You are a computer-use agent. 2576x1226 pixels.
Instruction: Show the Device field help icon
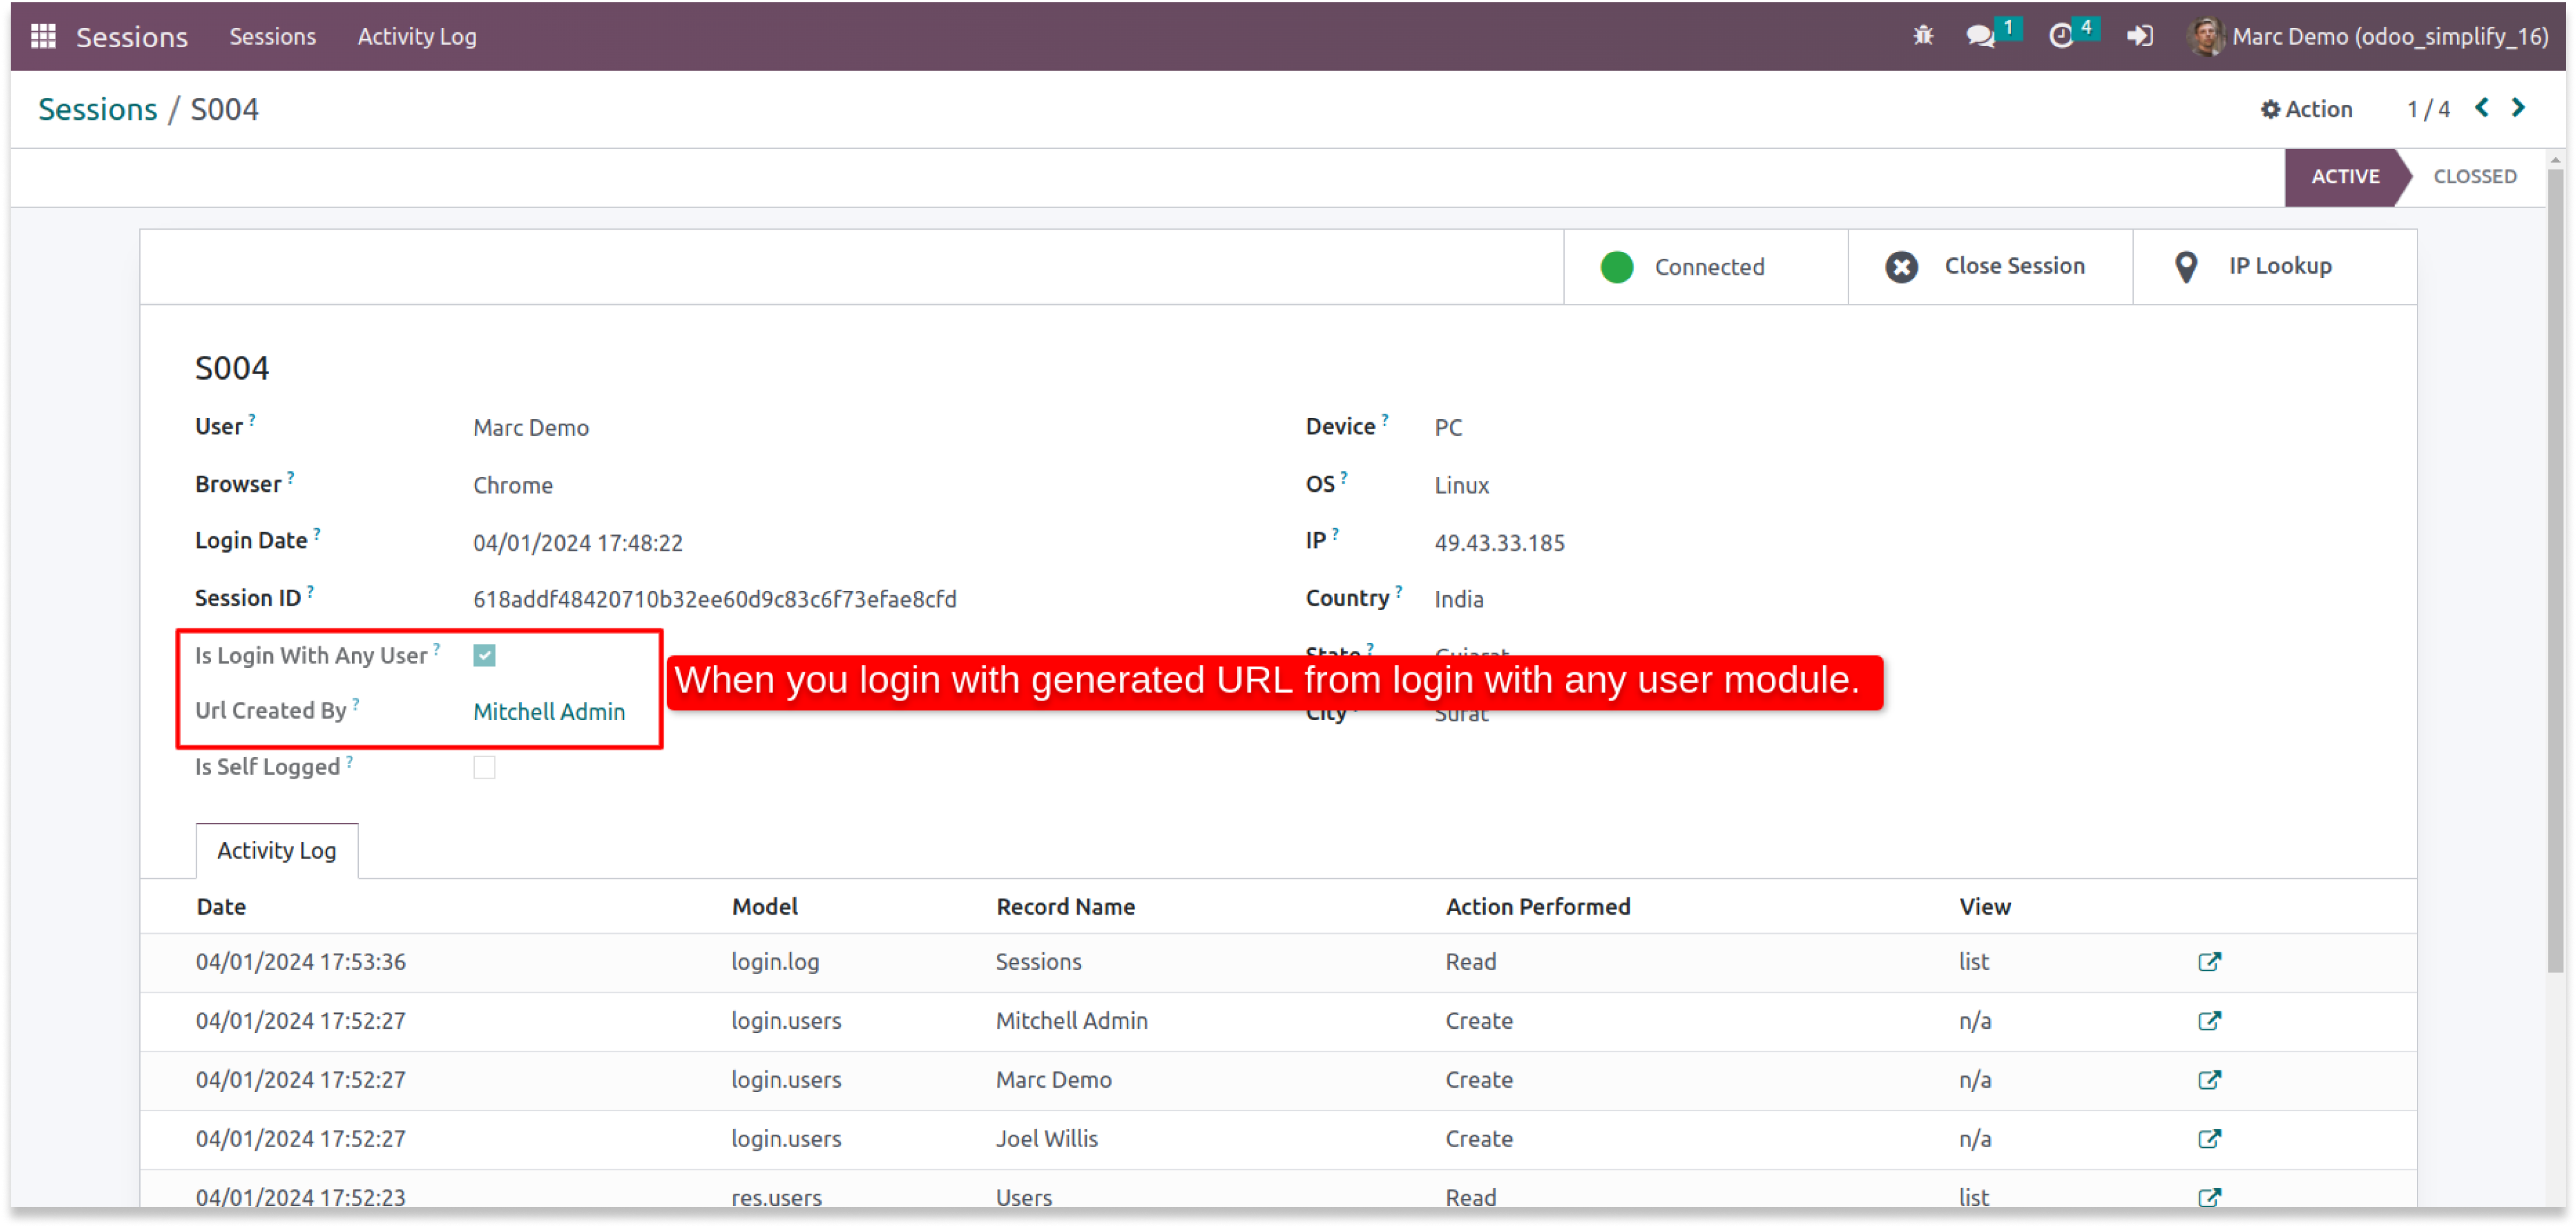pos(1385,420)
